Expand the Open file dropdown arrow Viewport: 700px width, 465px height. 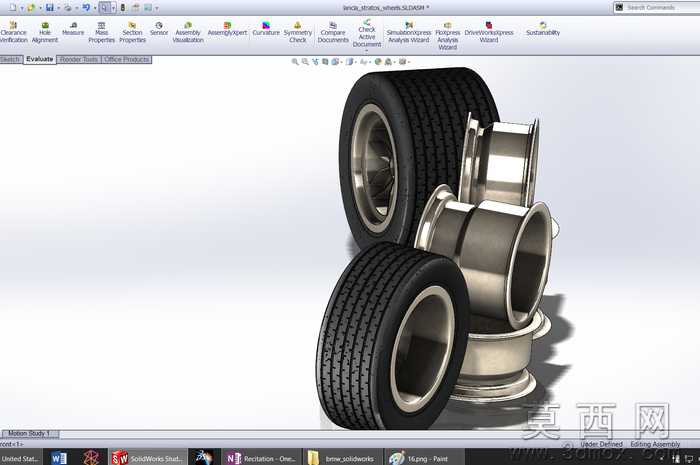tap(40, 8)
